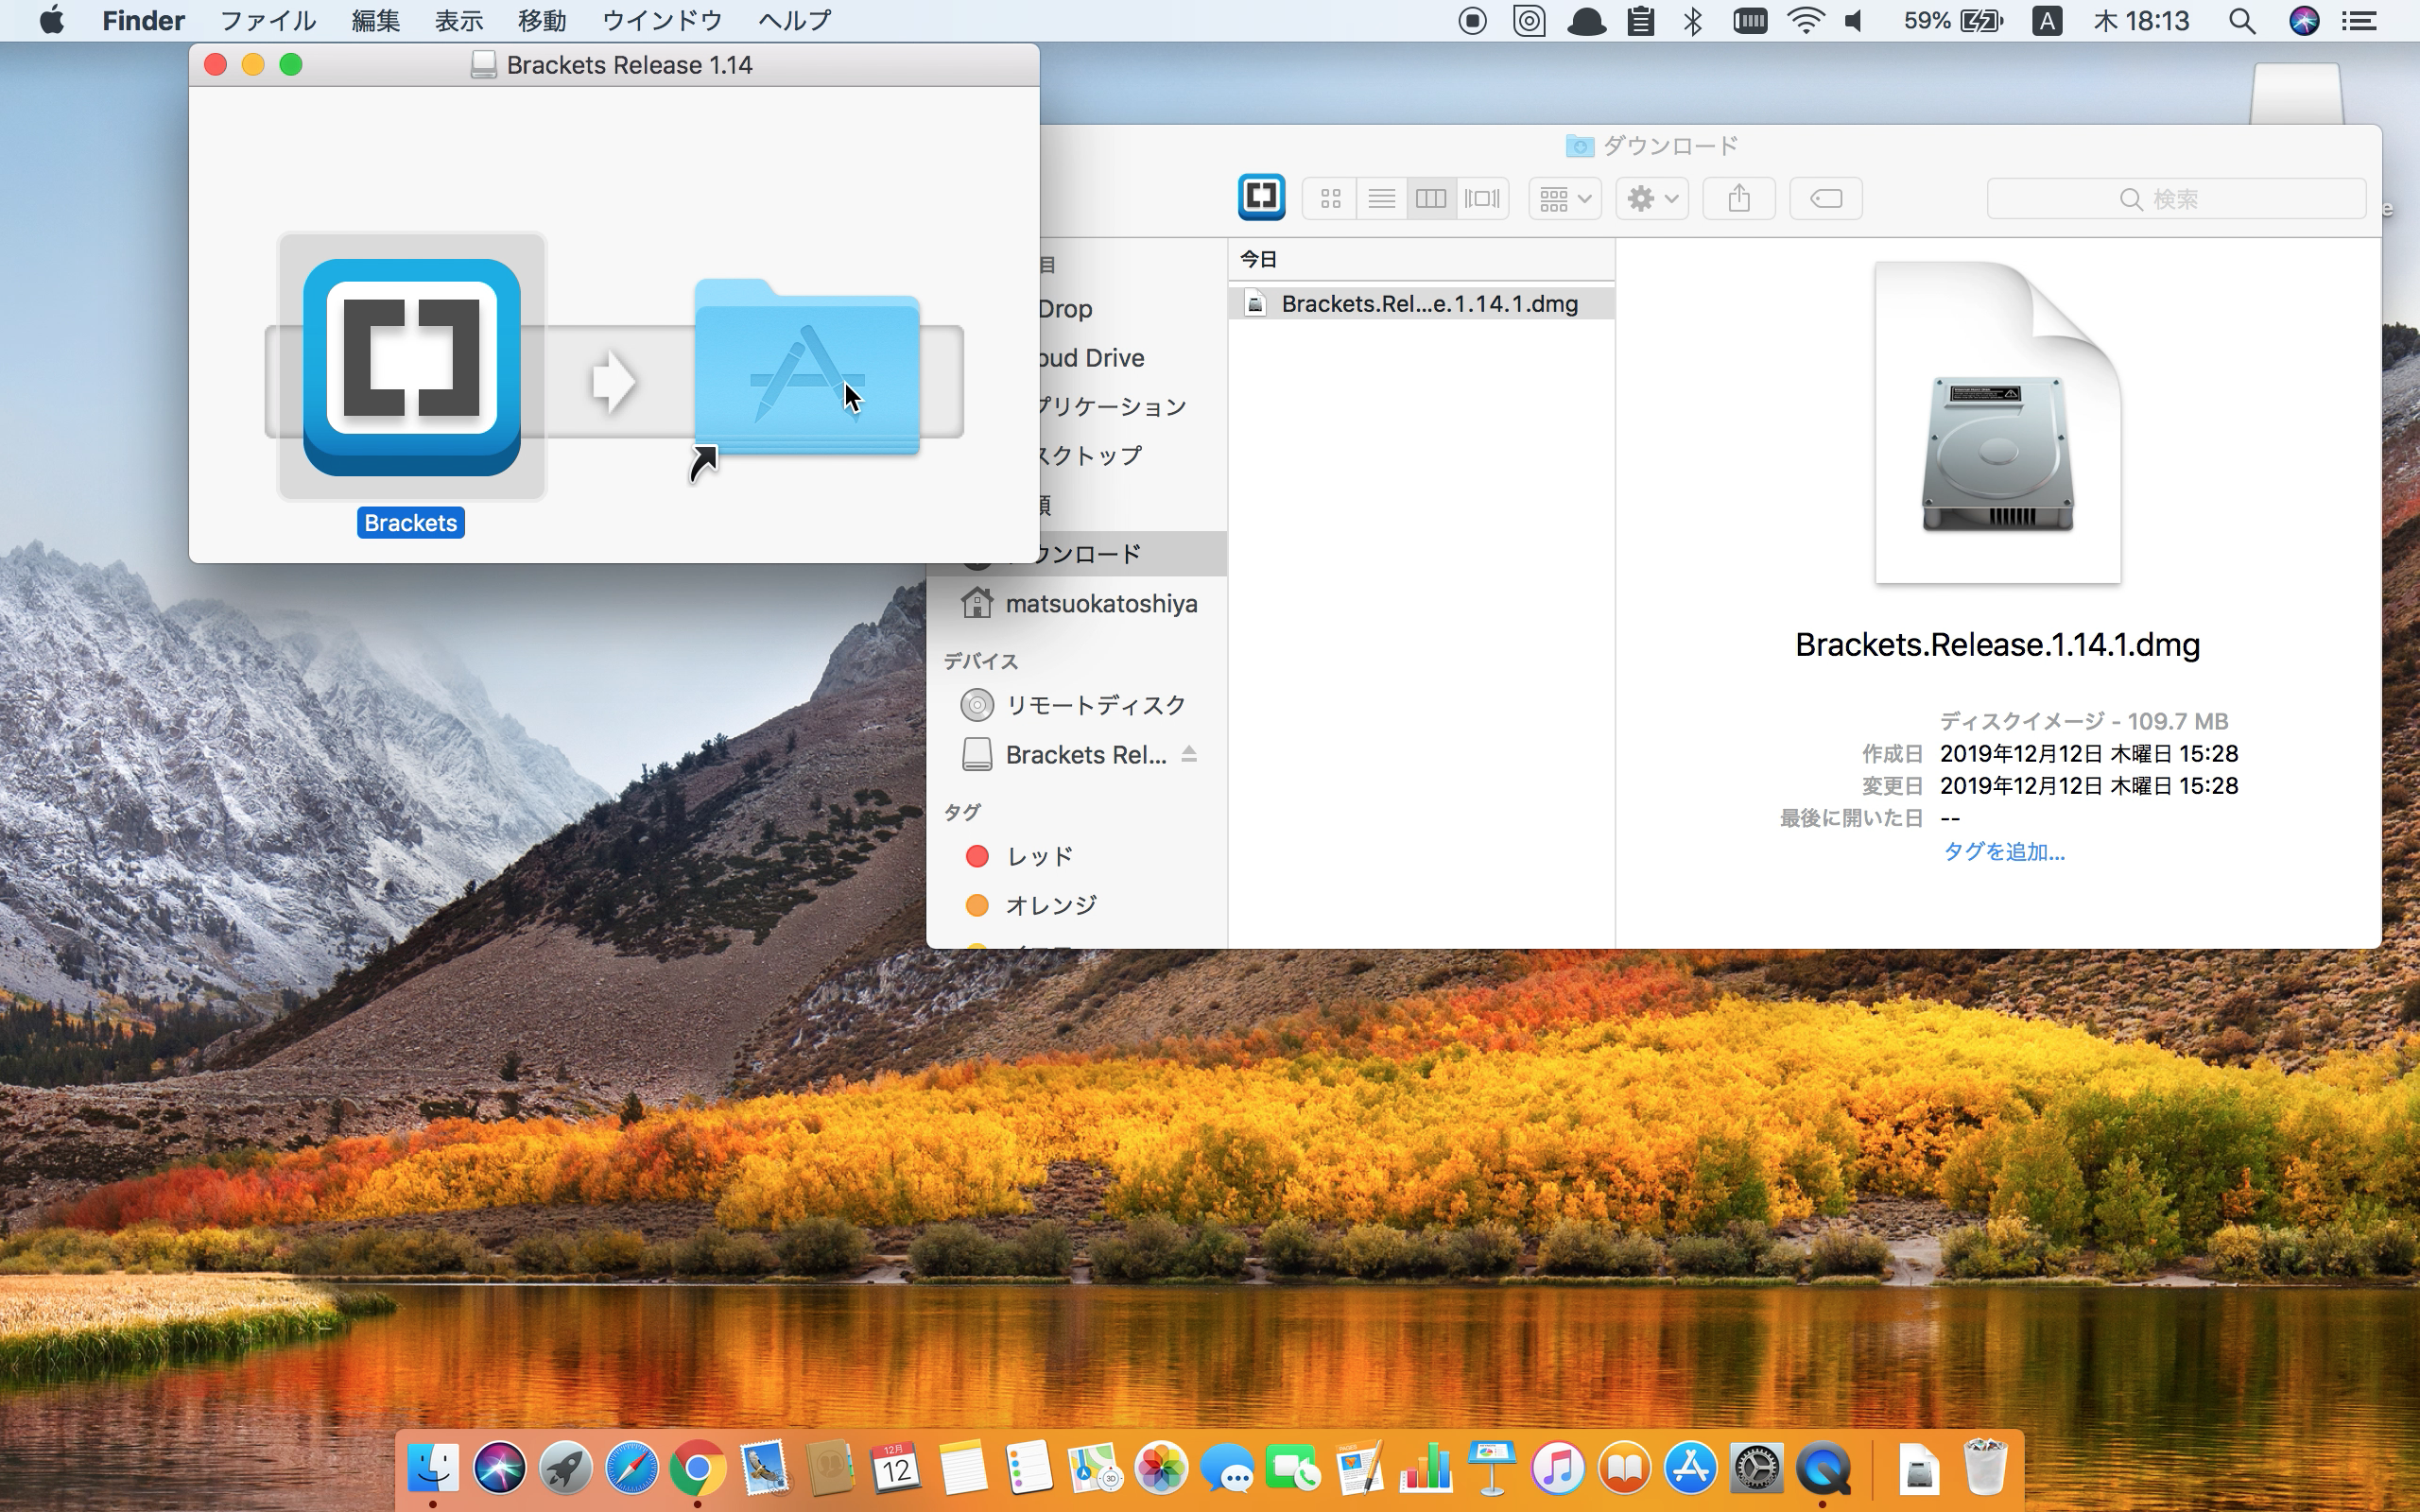Open Spotlight search in menu bar
This screenshot has width=2420, height=1512.
pos(2242,20)
